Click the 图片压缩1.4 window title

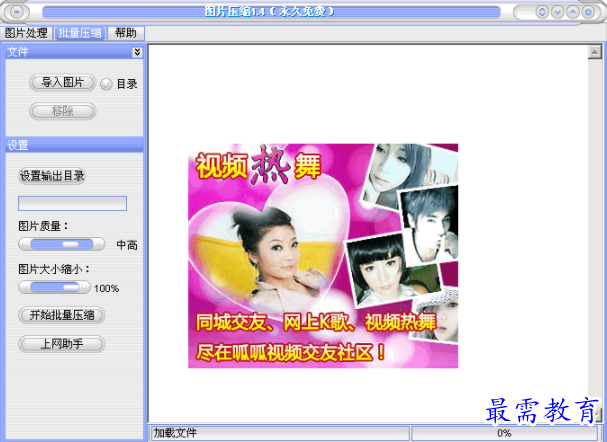269,12
